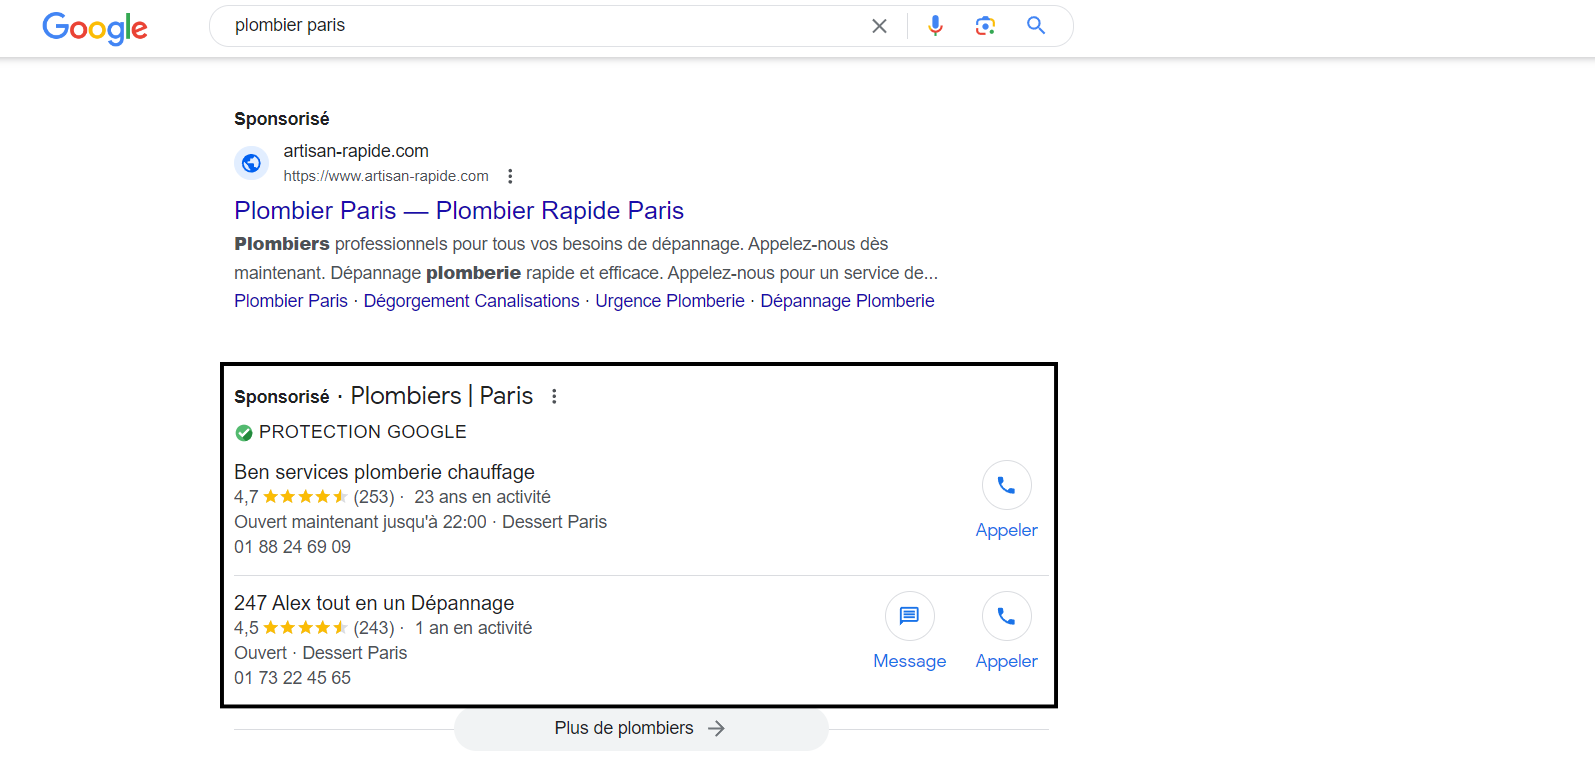The image size is (1595, 763).
Task: Click the (243) review count
Action: (x=374, y=628)
